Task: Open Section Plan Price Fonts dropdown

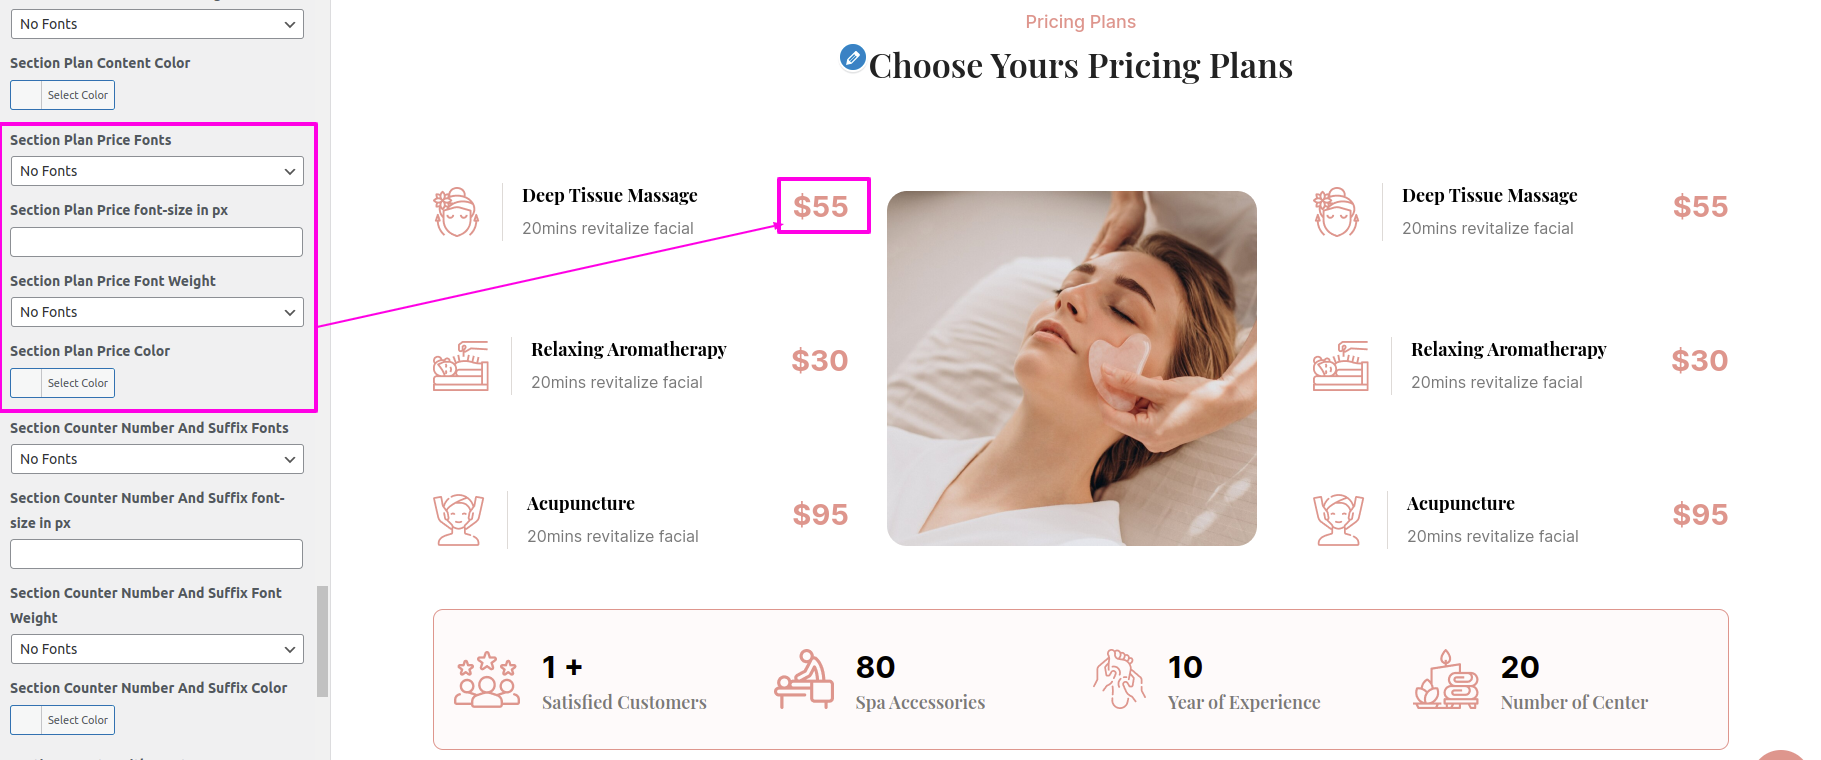Action: 157,171
